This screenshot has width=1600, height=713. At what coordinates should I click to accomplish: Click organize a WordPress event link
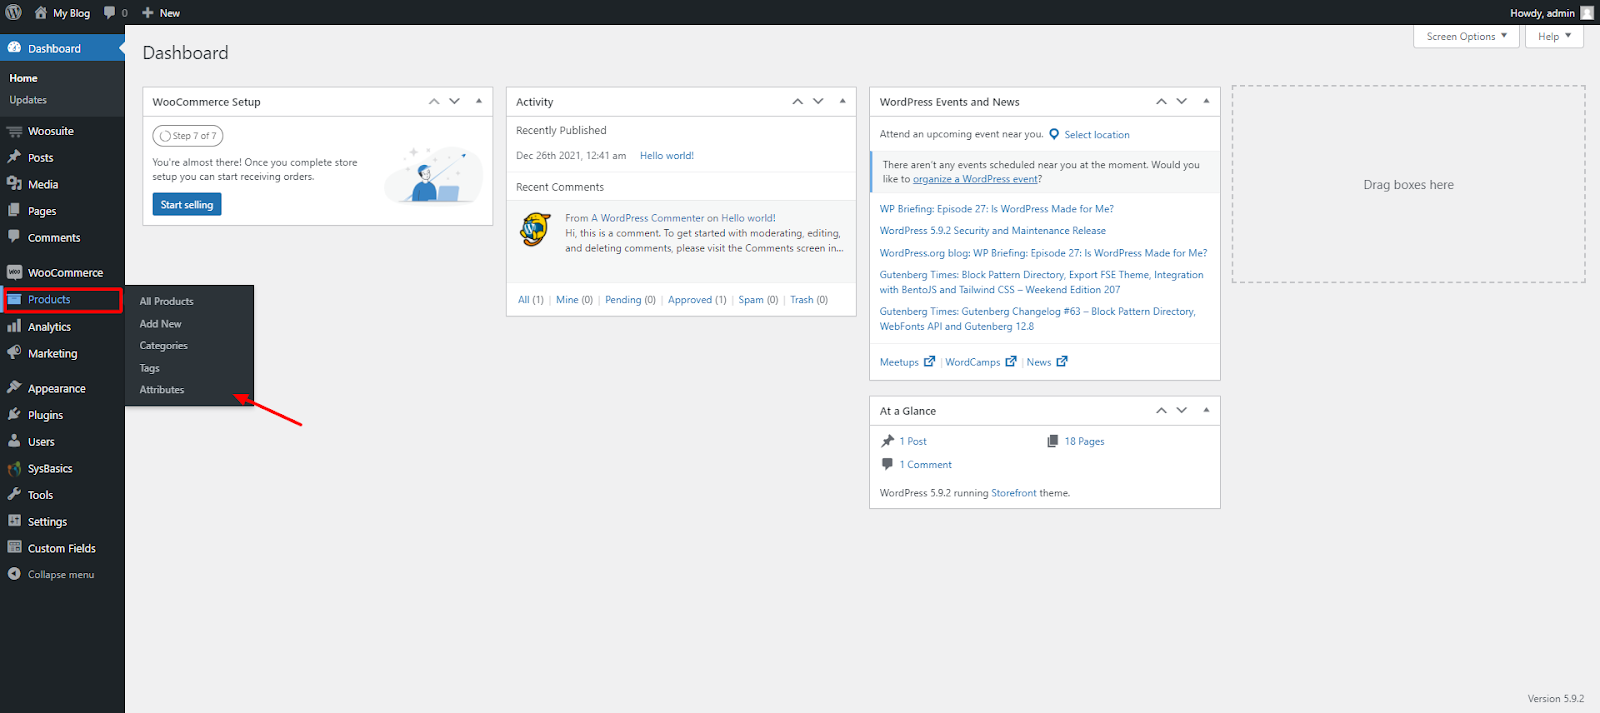pos(975,179)
